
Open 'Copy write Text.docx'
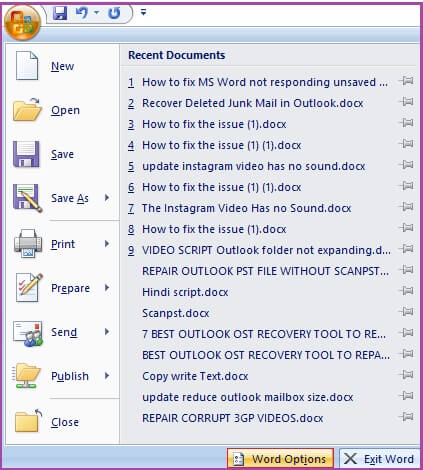(x=195, y=376)
